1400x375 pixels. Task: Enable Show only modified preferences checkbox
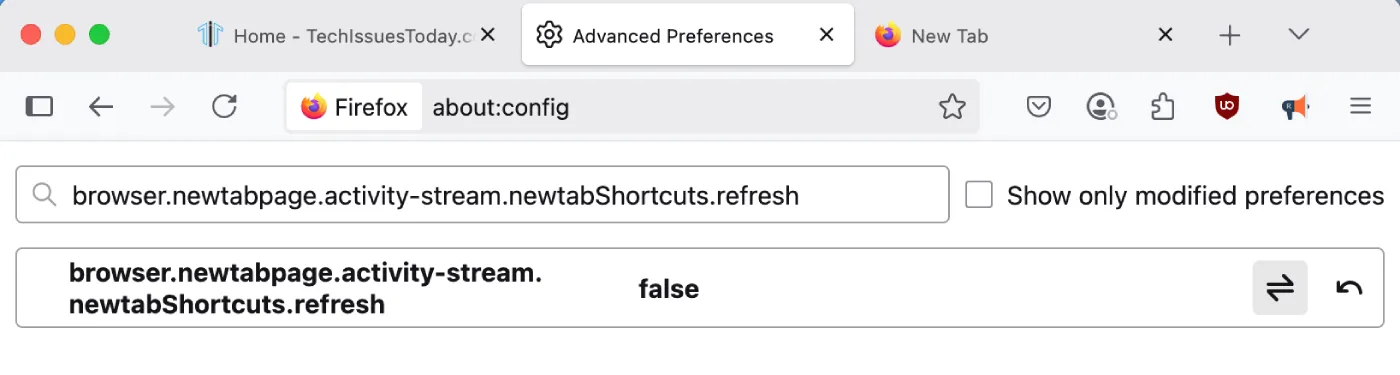point(979,195)
